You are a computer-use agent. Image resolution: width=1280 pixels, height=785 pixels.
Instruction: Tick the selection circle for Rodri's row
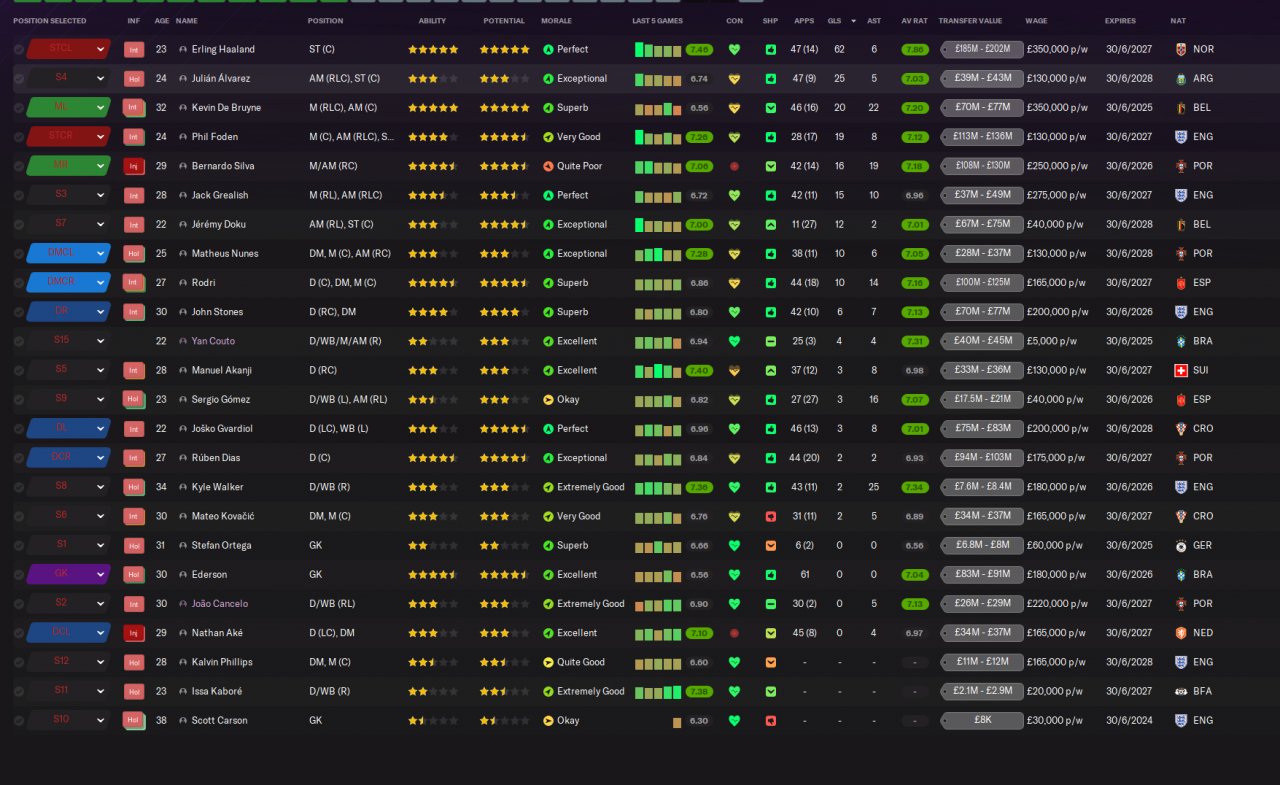[x=19, y=283]
